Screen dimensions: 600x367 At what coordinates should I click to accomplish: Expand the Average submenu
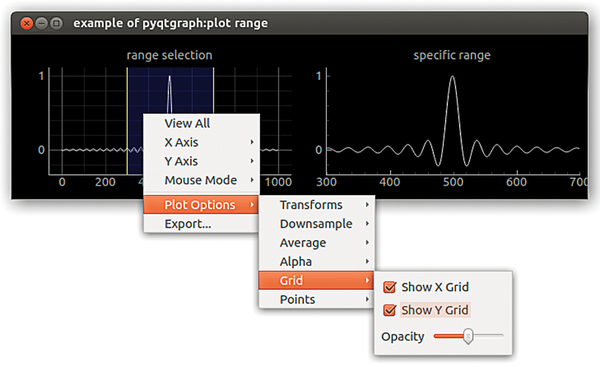pyautogui.click(x=317, y=243)
